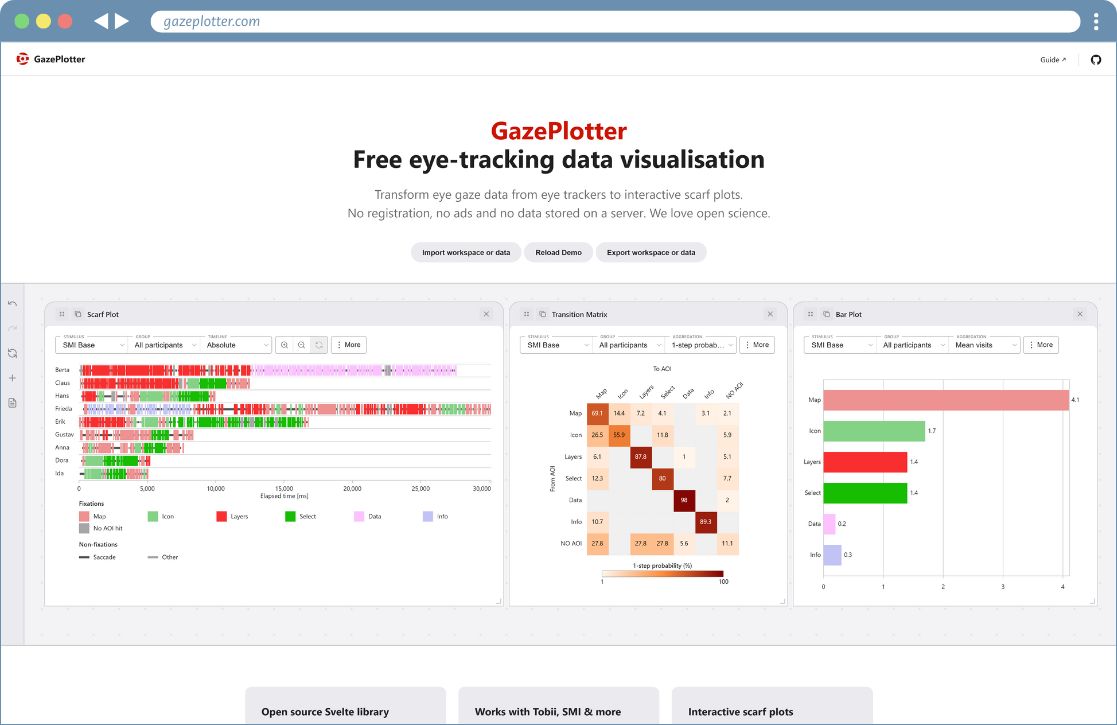Select the Redo icon in the left sidebar
1117x725 pixels.
tap(13, 327)
